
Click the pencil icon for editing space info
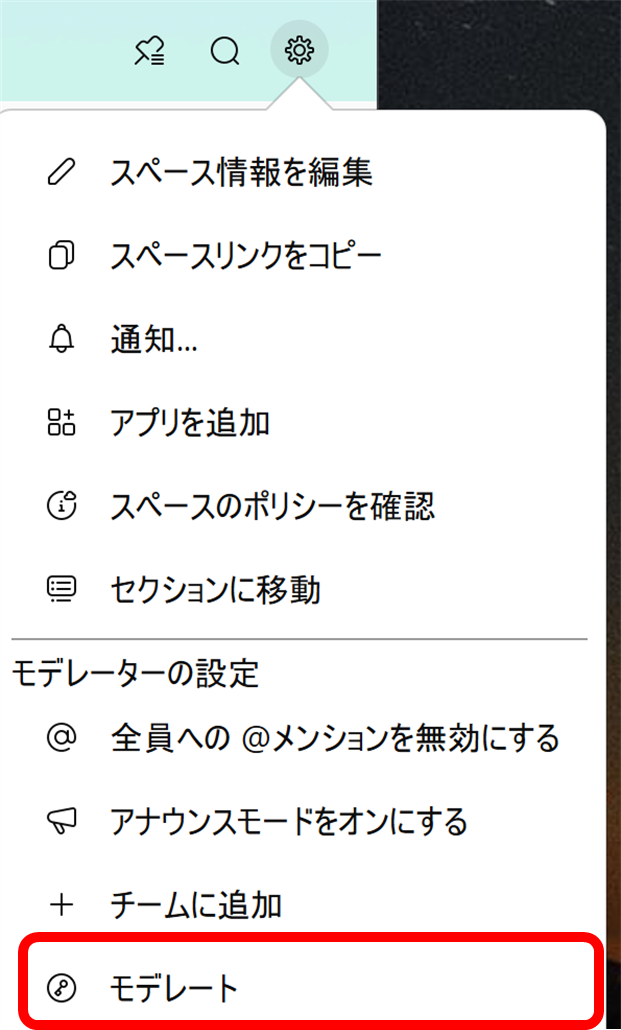62,172
